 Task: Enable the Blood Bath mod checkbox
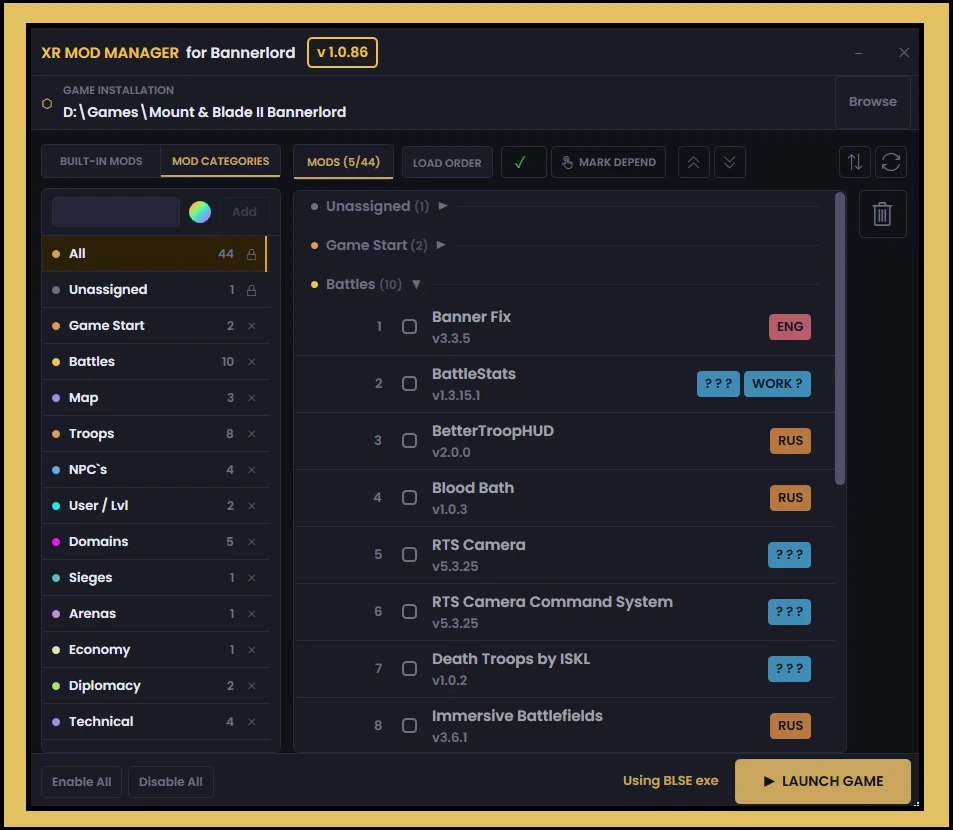[410, 498]
